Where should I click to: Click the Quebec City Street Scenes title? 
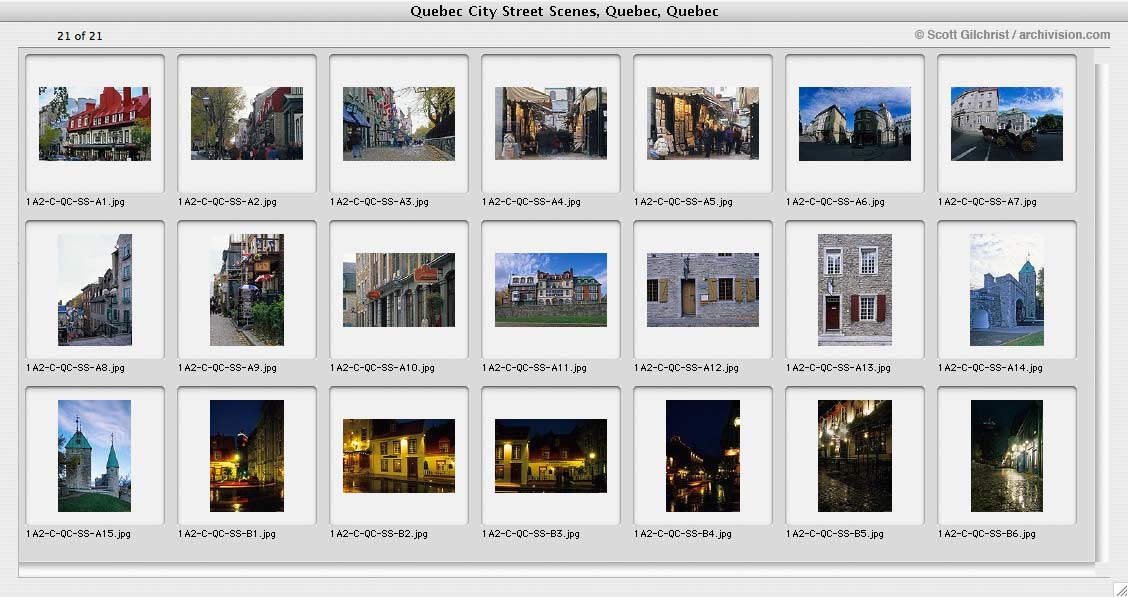[564, 11]
